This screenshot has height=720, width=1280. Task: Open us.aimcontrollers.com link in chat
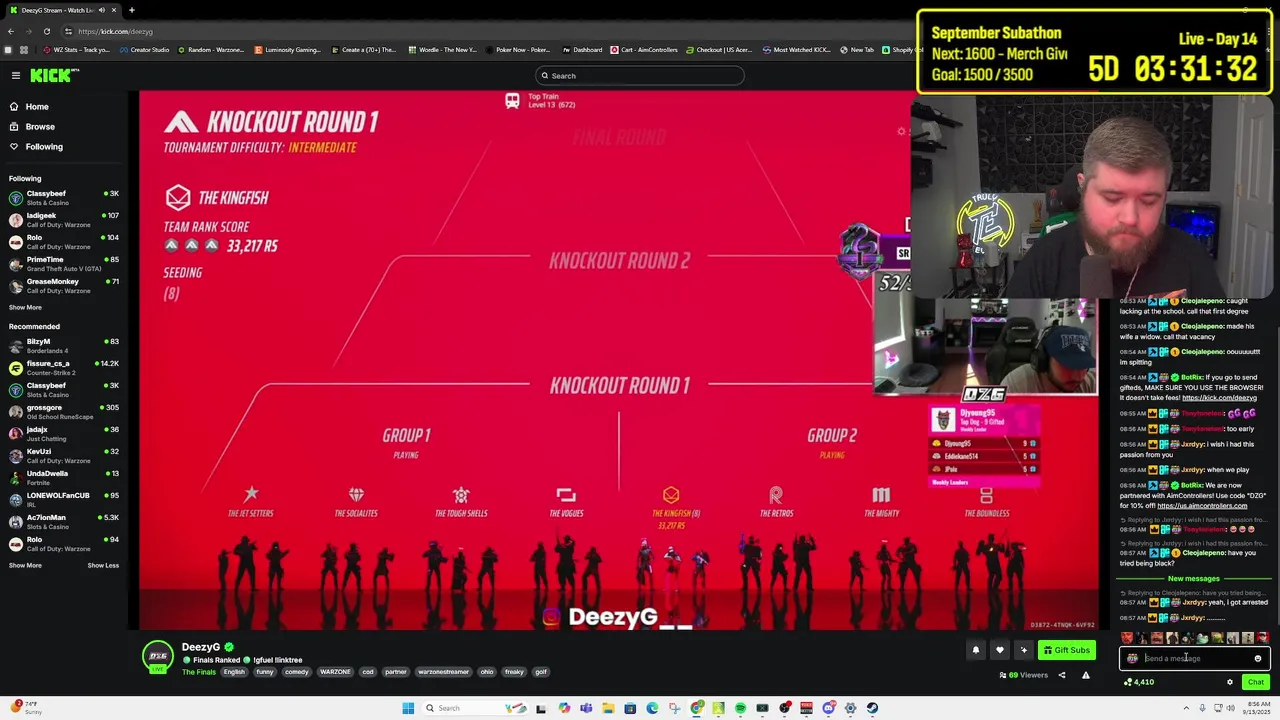[x=1202, y=506]
